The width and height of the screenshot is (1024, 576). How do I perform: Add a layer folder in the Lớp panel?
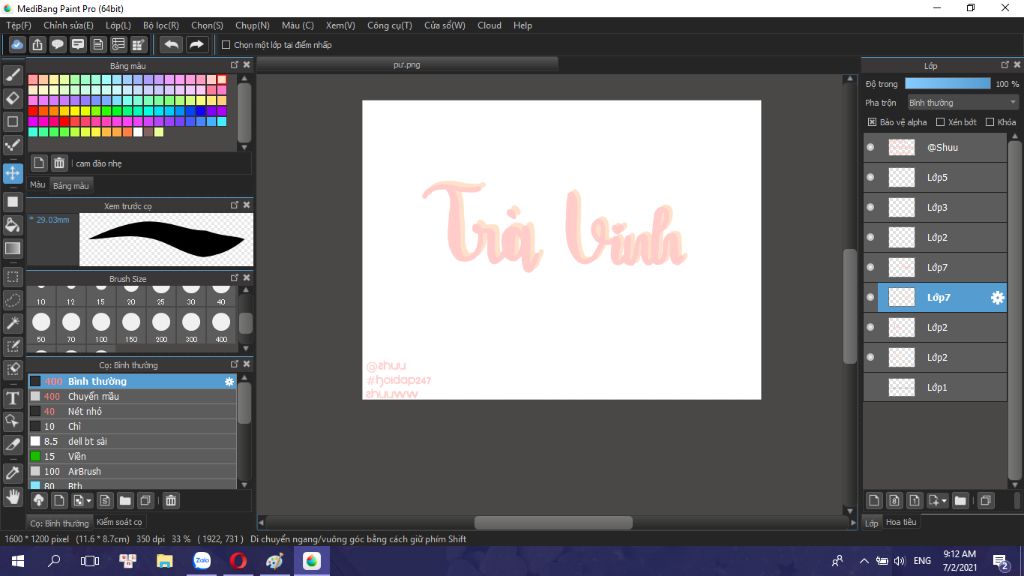(960, 501)
